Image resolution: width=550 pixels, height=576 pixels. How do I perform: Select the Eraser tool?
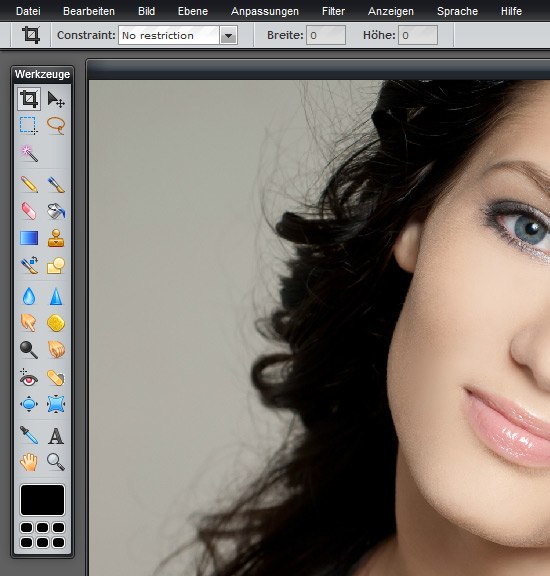[29, 211]
